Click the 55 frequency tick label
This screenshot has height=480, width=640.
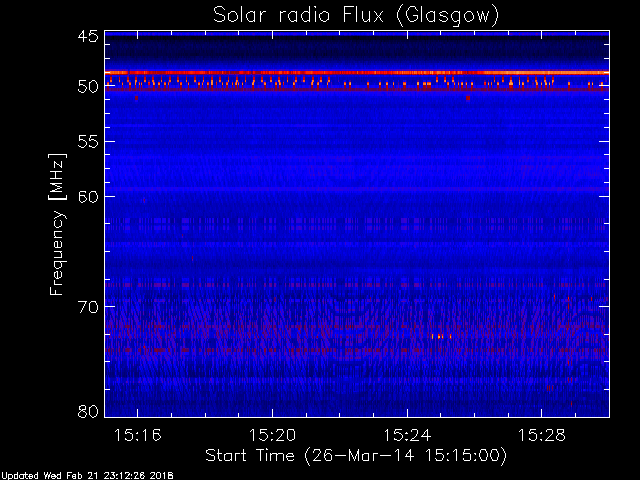(x=88, y=142)
